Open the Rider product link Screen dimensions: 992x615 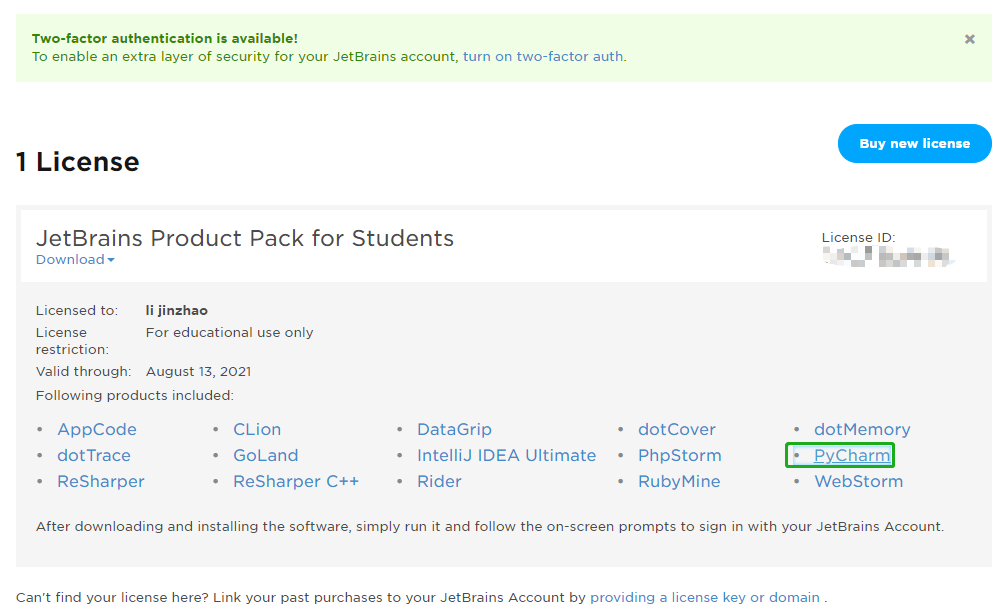(x=440, y=481)
